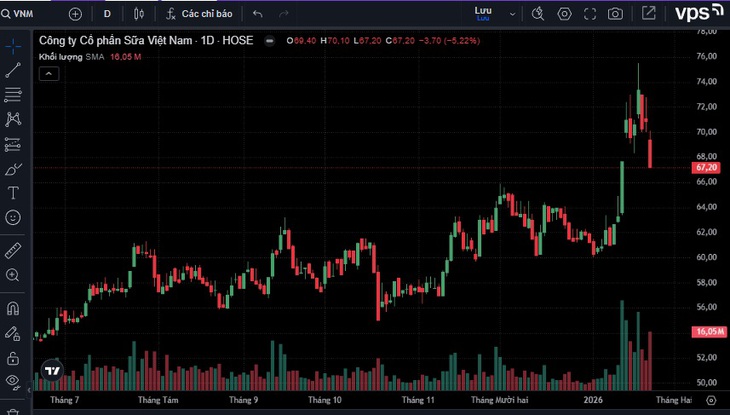Change the D timeframe interval
The height and width of the screenshot is (415, 730).
pos(107,14)
